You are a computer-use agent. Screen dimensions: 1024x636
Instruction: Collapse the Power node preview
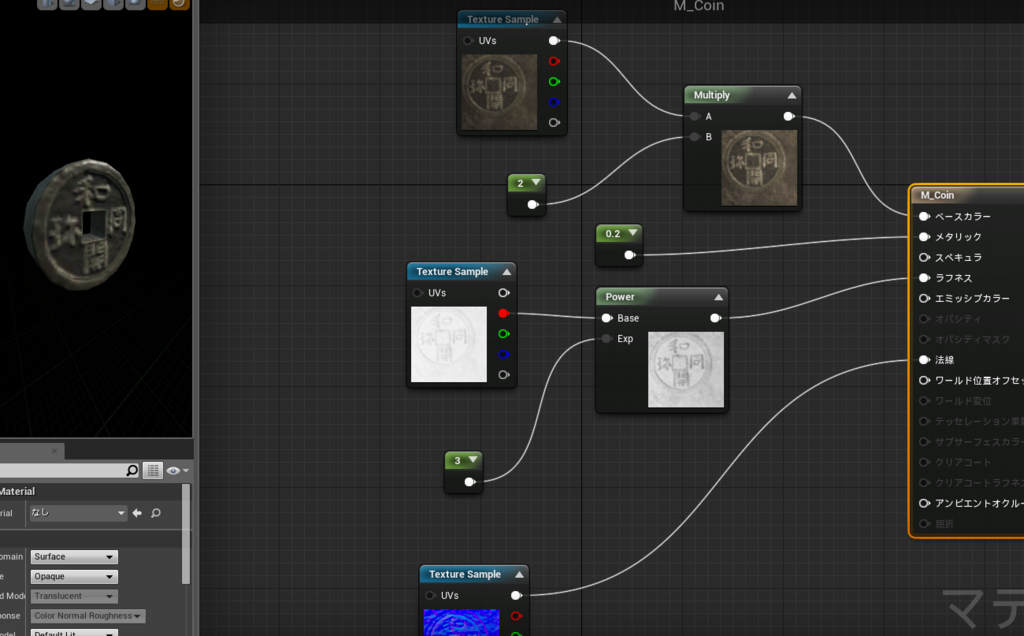pos(718,297)
